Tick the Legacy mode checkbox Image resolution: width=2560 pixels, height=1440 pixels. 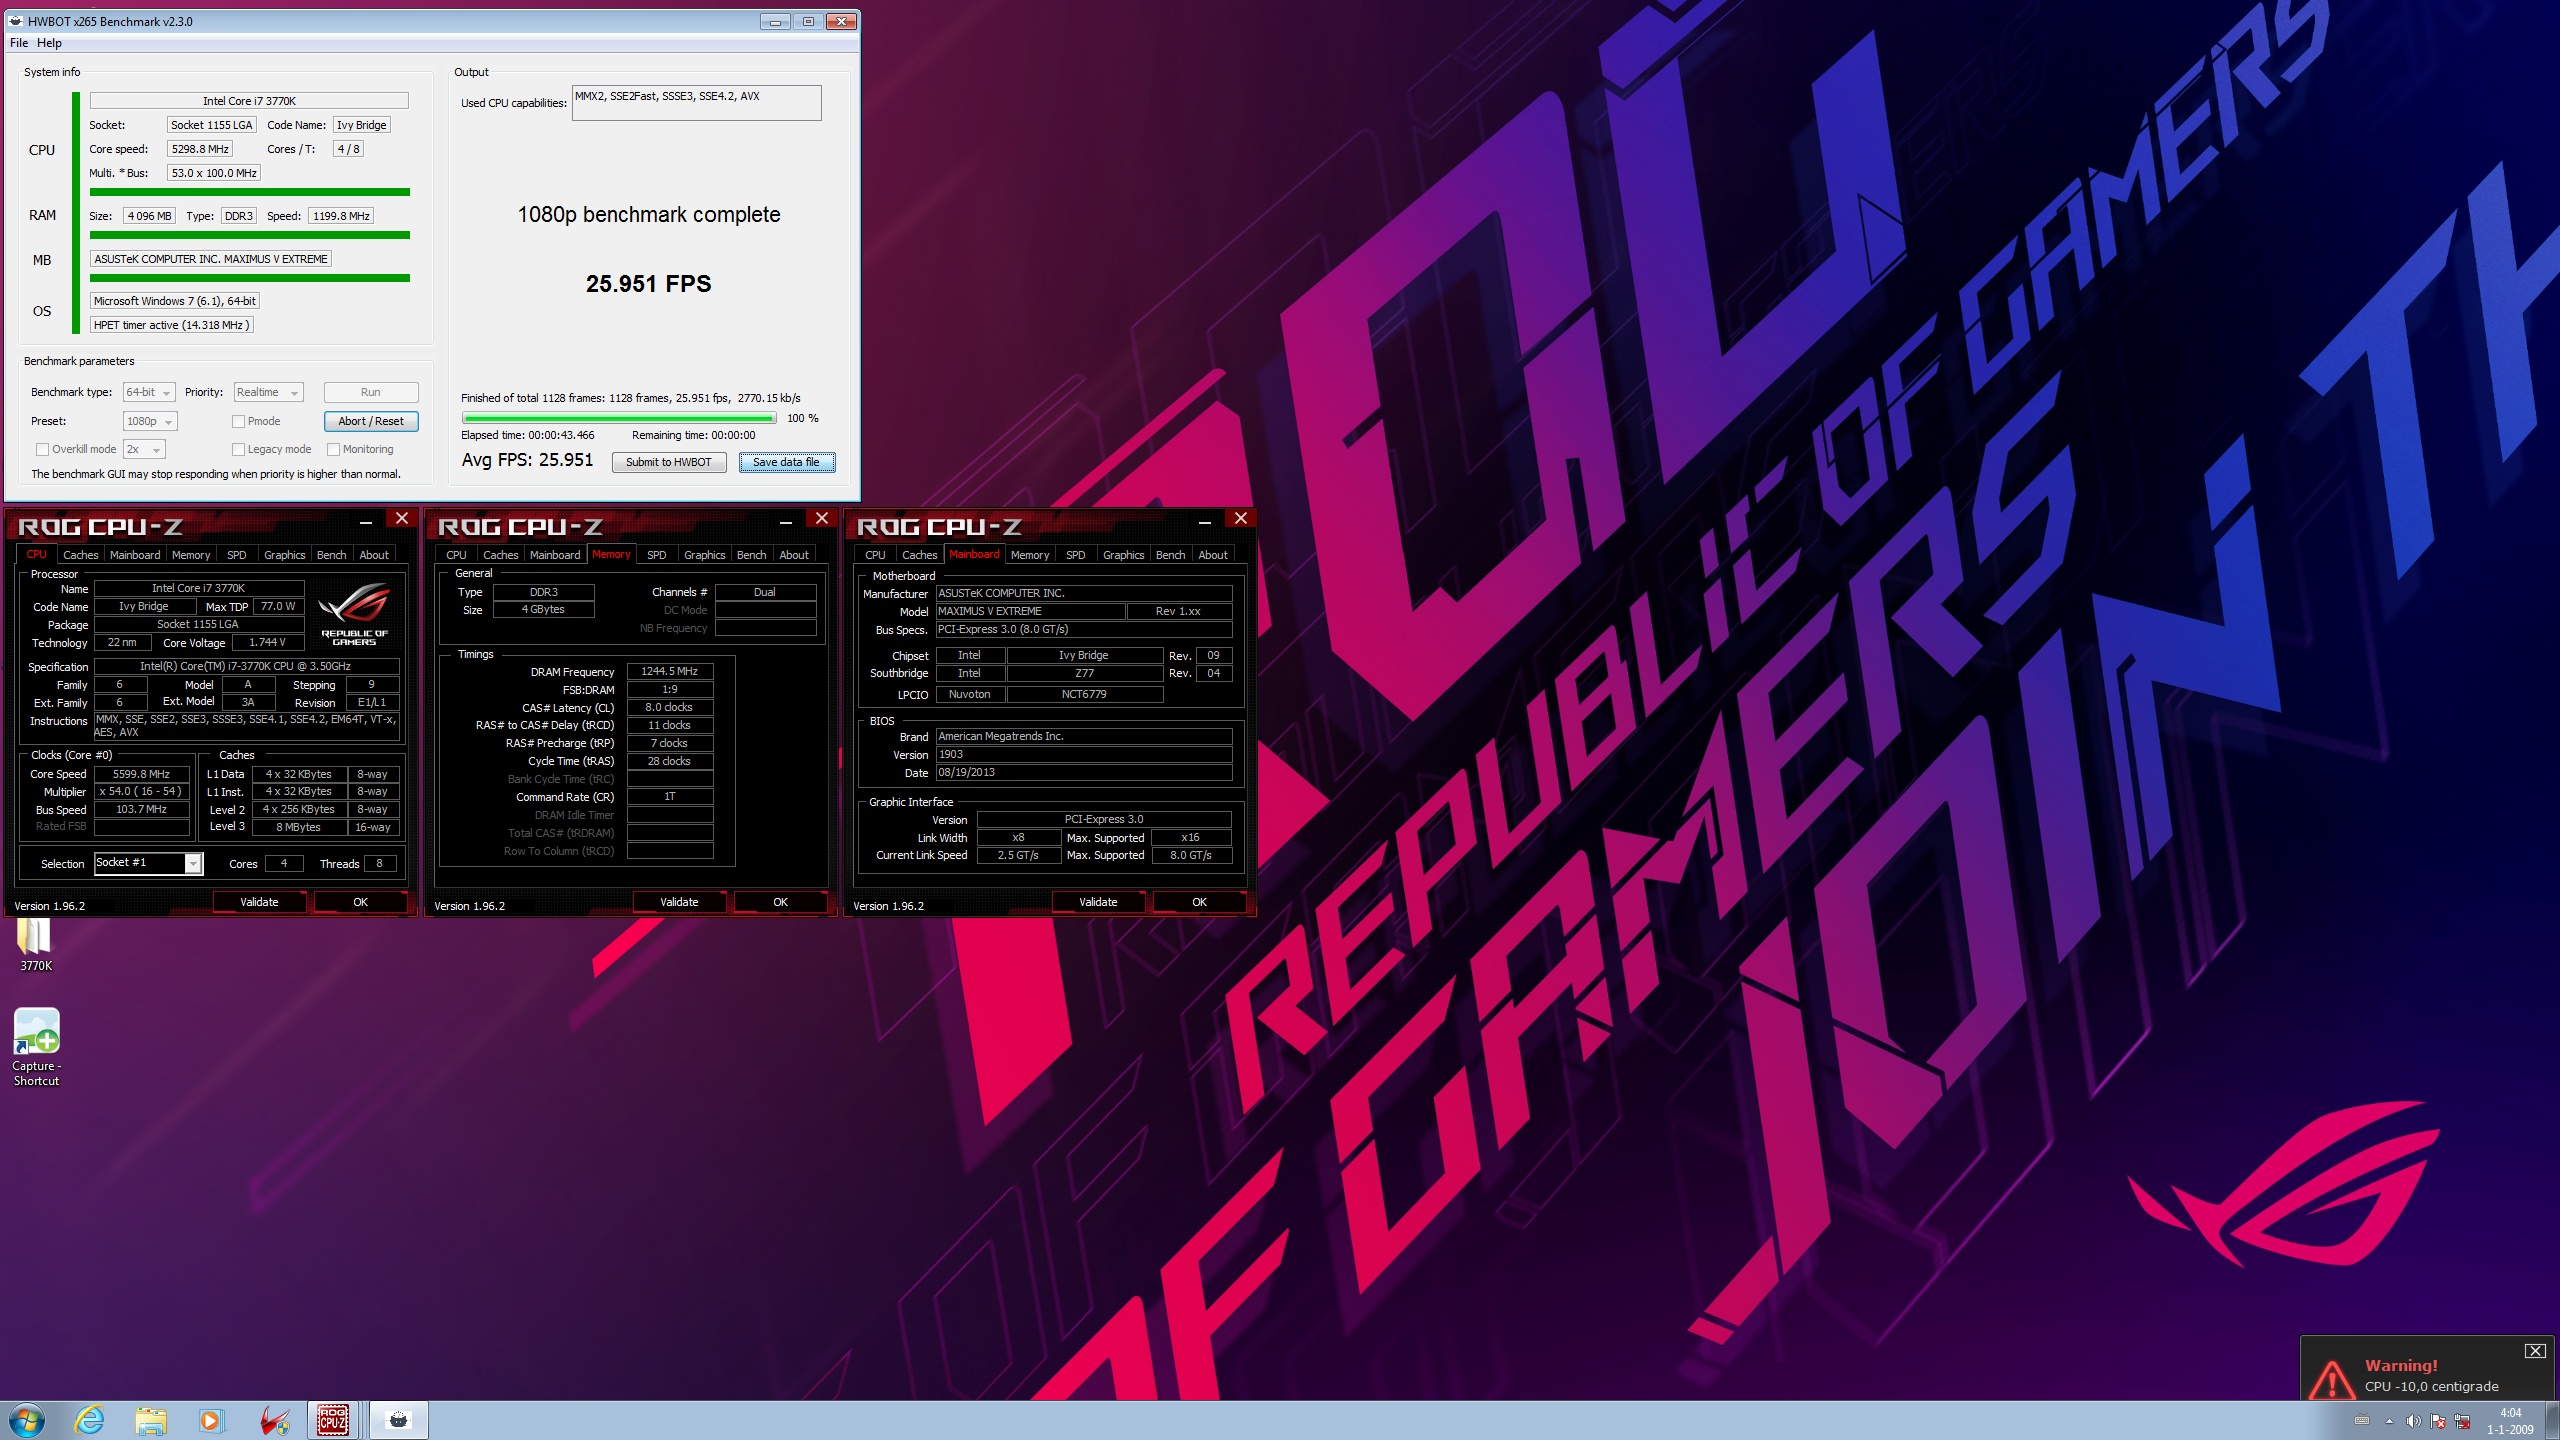[238, 450]
